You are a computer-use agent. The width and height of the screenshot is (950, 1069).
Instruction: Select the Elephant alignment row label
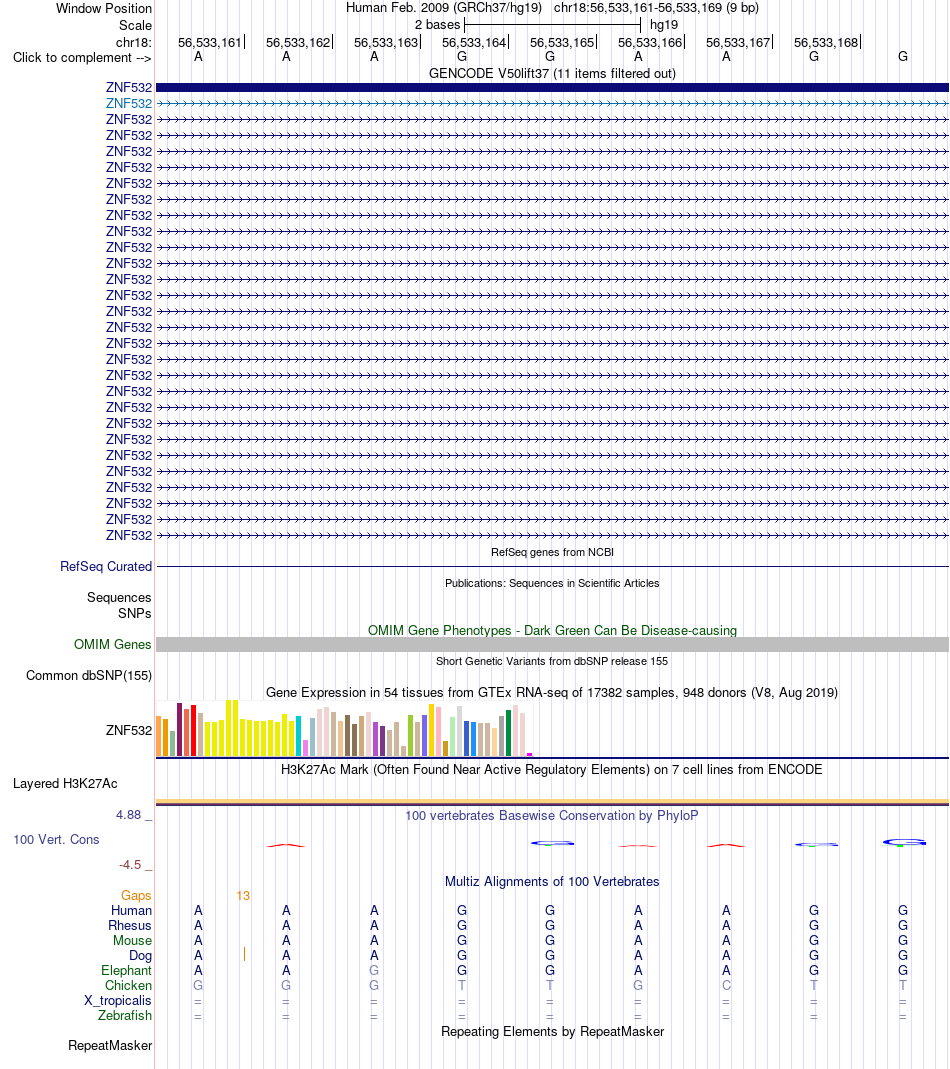pos(126,971)
